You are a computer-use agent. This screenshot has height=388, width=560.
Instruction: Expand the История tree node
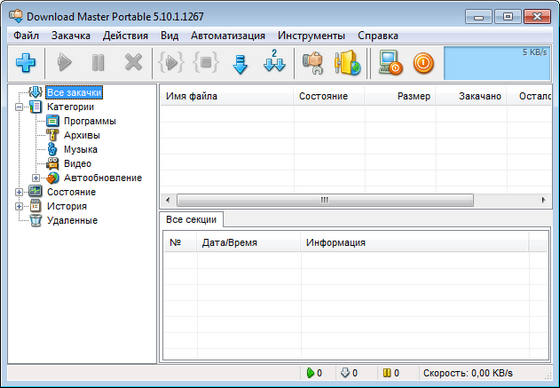click(x=19, y=206)
